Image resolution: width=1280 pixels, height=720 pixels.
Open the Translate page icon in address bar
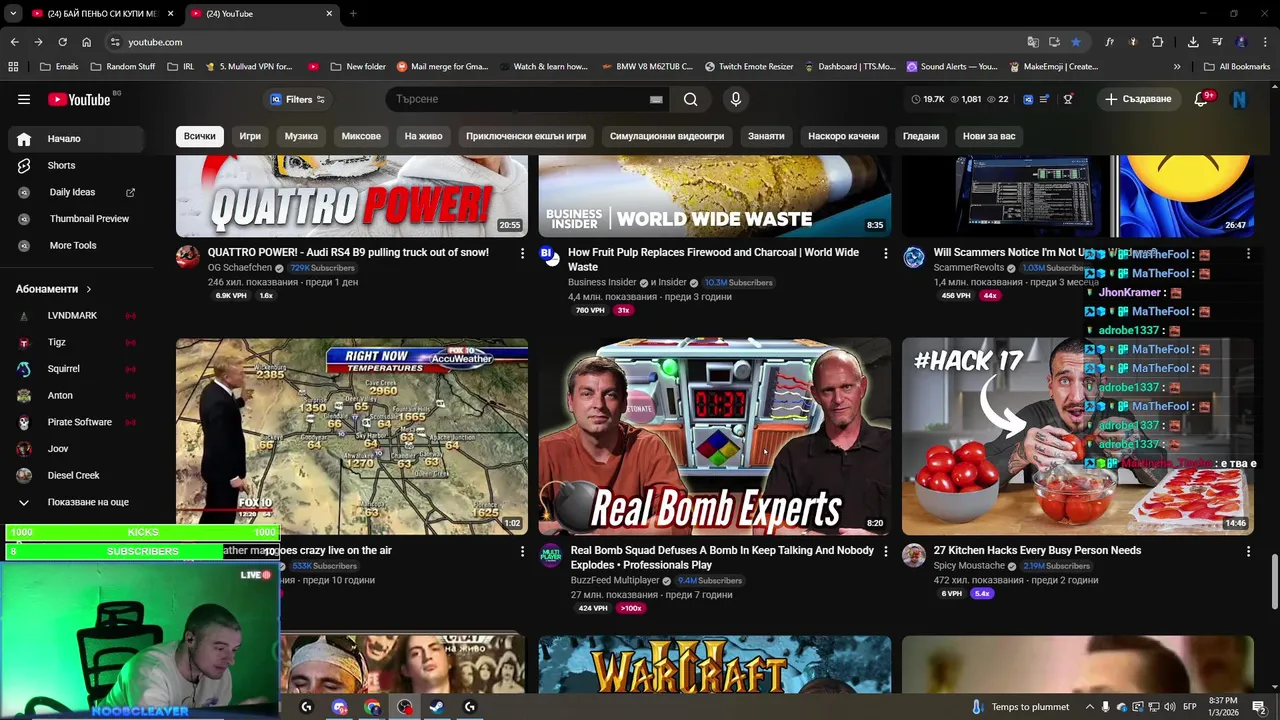[1033, 42]
